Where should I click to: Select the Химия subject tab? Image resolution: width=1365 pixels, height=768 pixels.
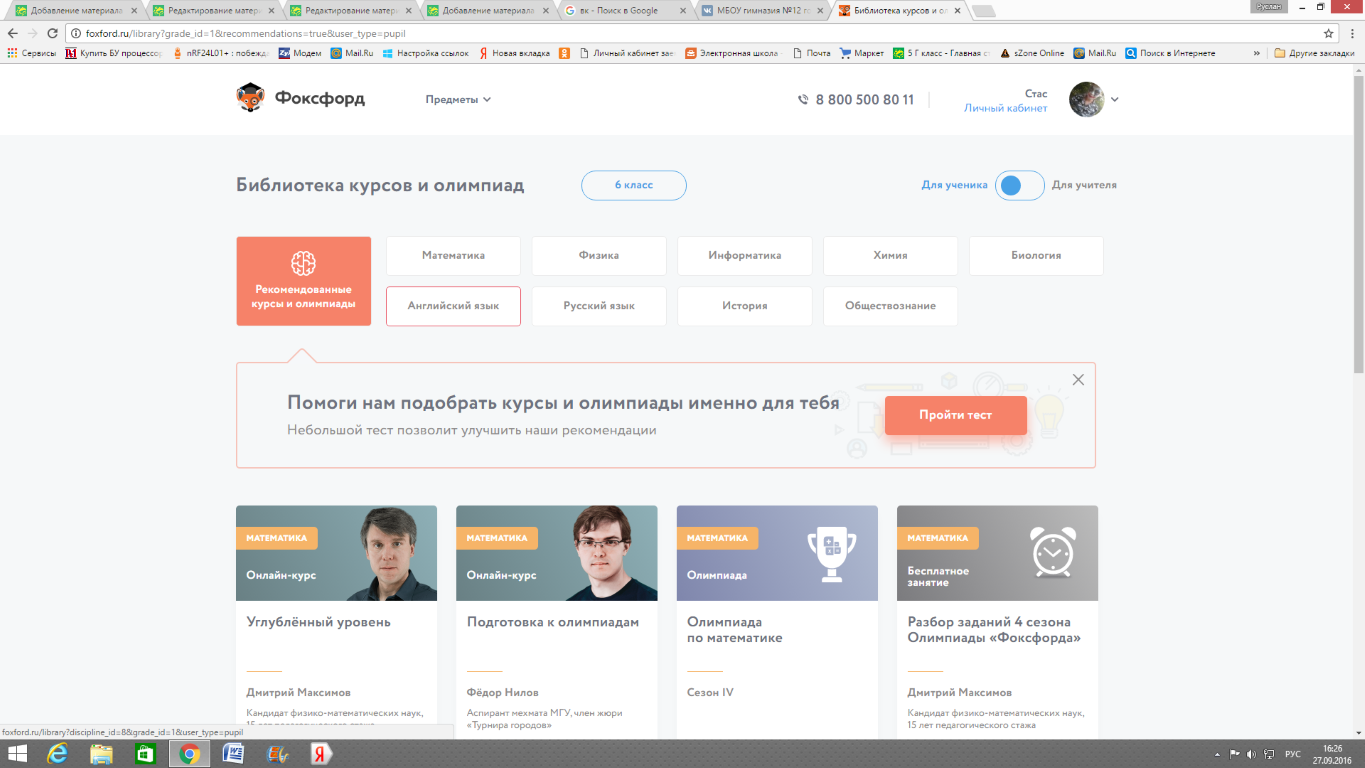coord(890,256)
